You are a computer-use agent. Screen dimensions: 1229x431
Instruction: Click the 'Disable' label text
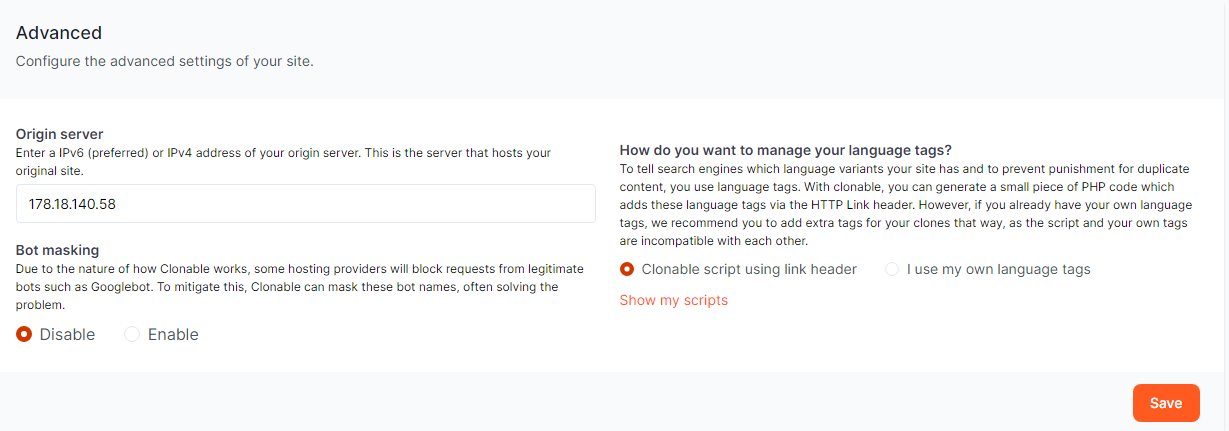coord(67,335)
